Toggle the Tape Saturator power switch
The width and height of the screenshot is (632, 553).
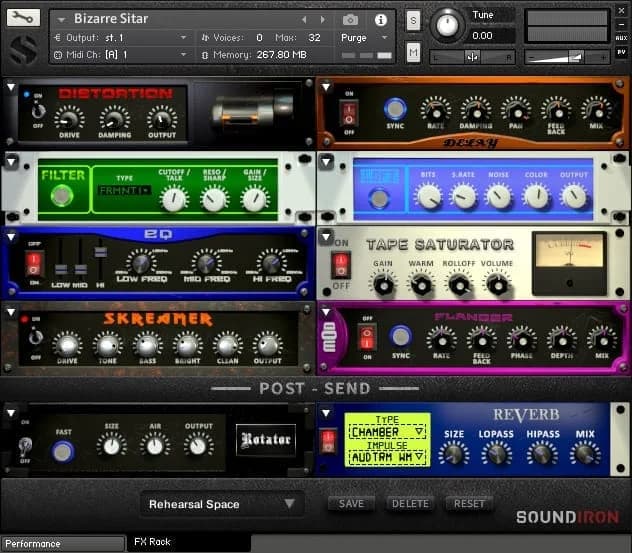[x=340, y=265]
